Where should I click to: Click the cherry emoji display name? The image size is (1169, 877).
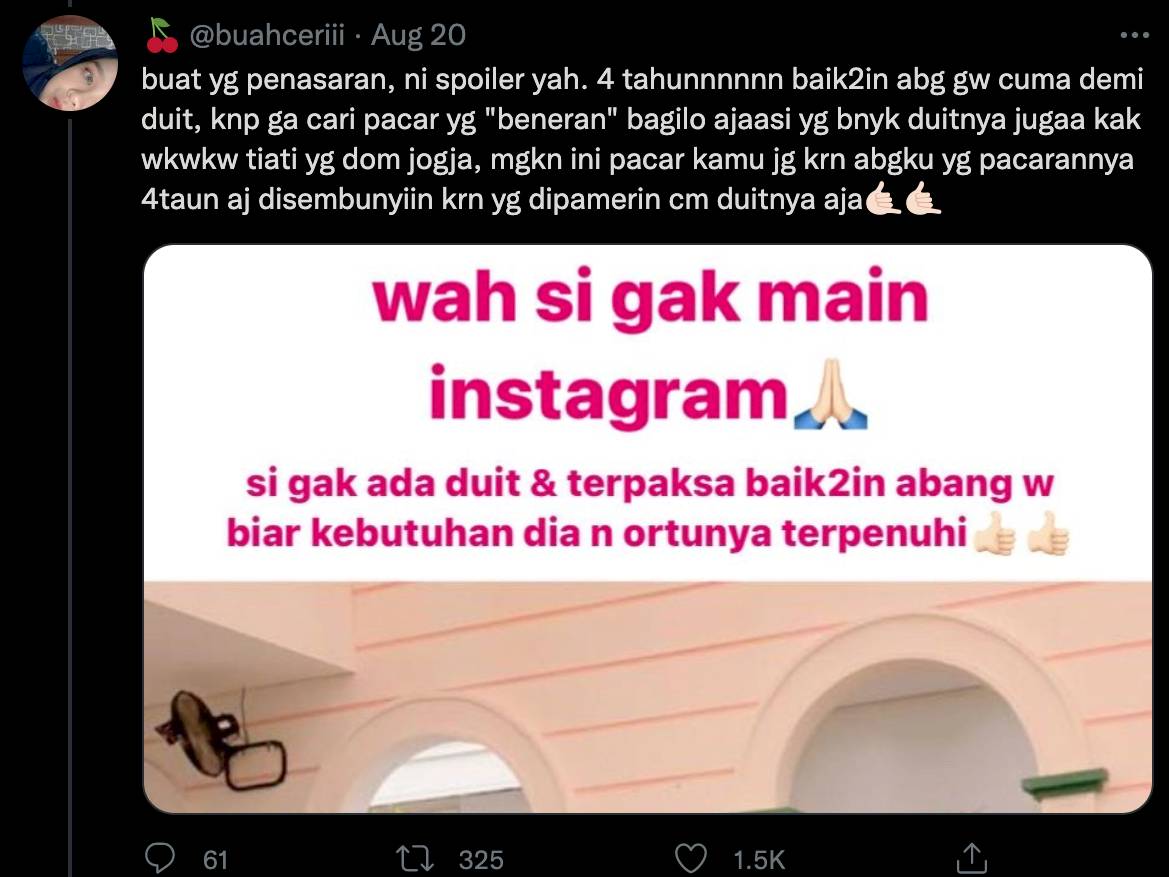tap(162, 36)
